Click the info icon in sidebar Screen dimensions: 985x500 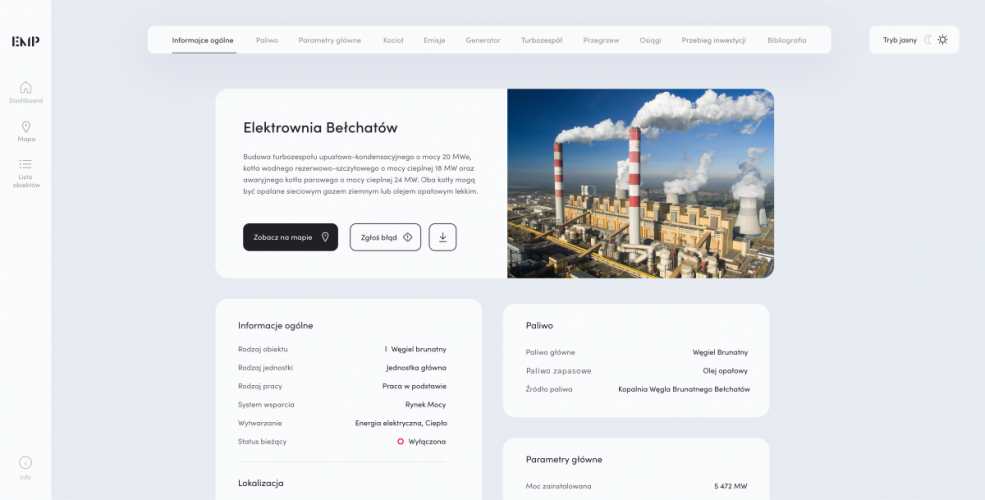point(25,463)
